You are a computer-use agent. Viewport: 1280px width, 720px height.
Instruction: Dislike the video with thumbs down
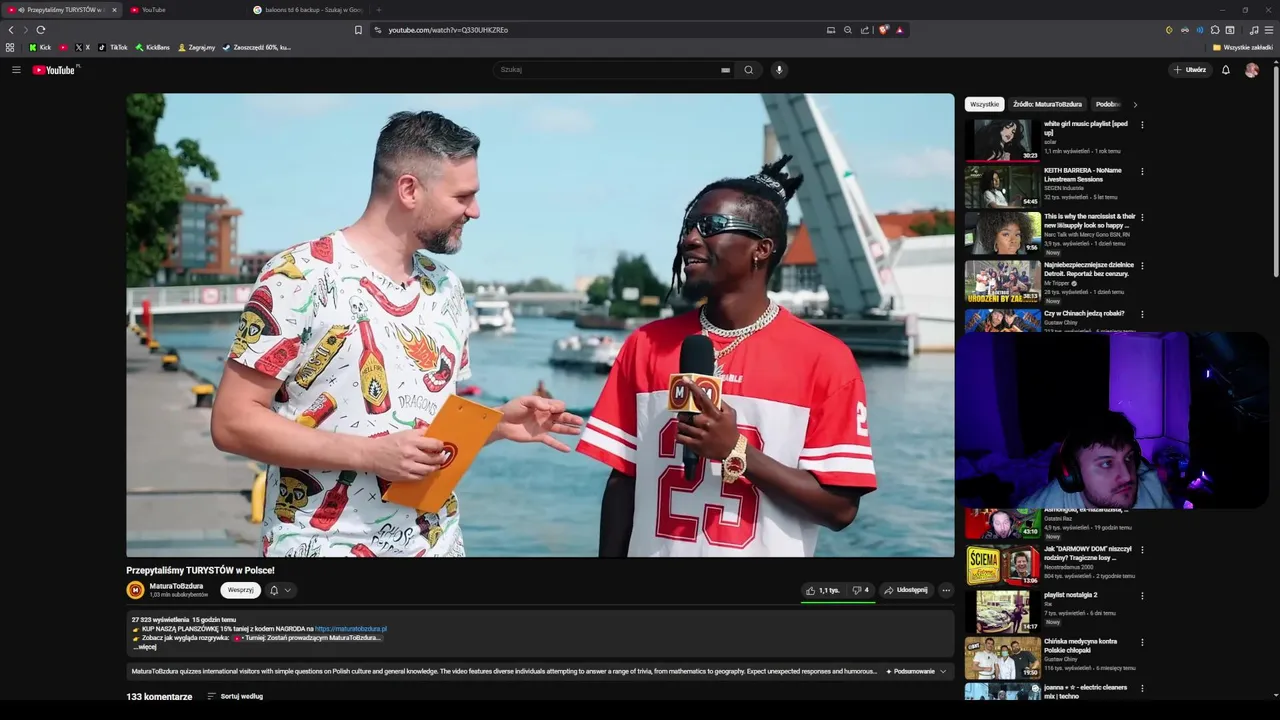tap(861, 590)
